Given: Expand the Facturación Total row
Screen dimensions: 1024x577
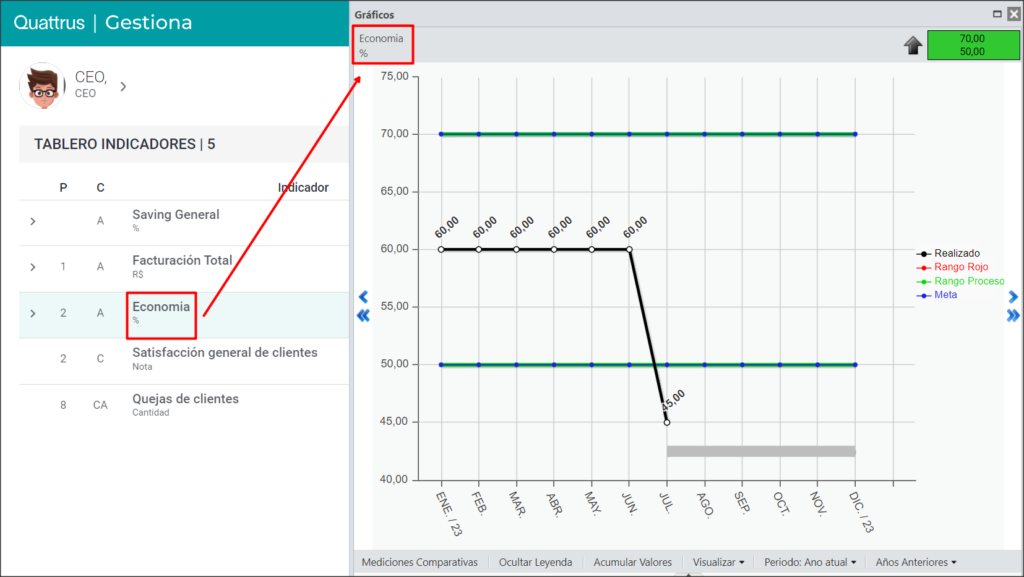Looking at the screenshot, I should [33, 267].
